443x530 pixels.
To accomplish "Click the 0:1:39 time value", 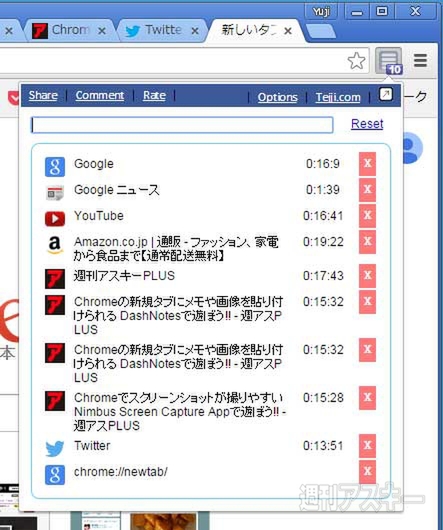I will (x=323, y=190).
